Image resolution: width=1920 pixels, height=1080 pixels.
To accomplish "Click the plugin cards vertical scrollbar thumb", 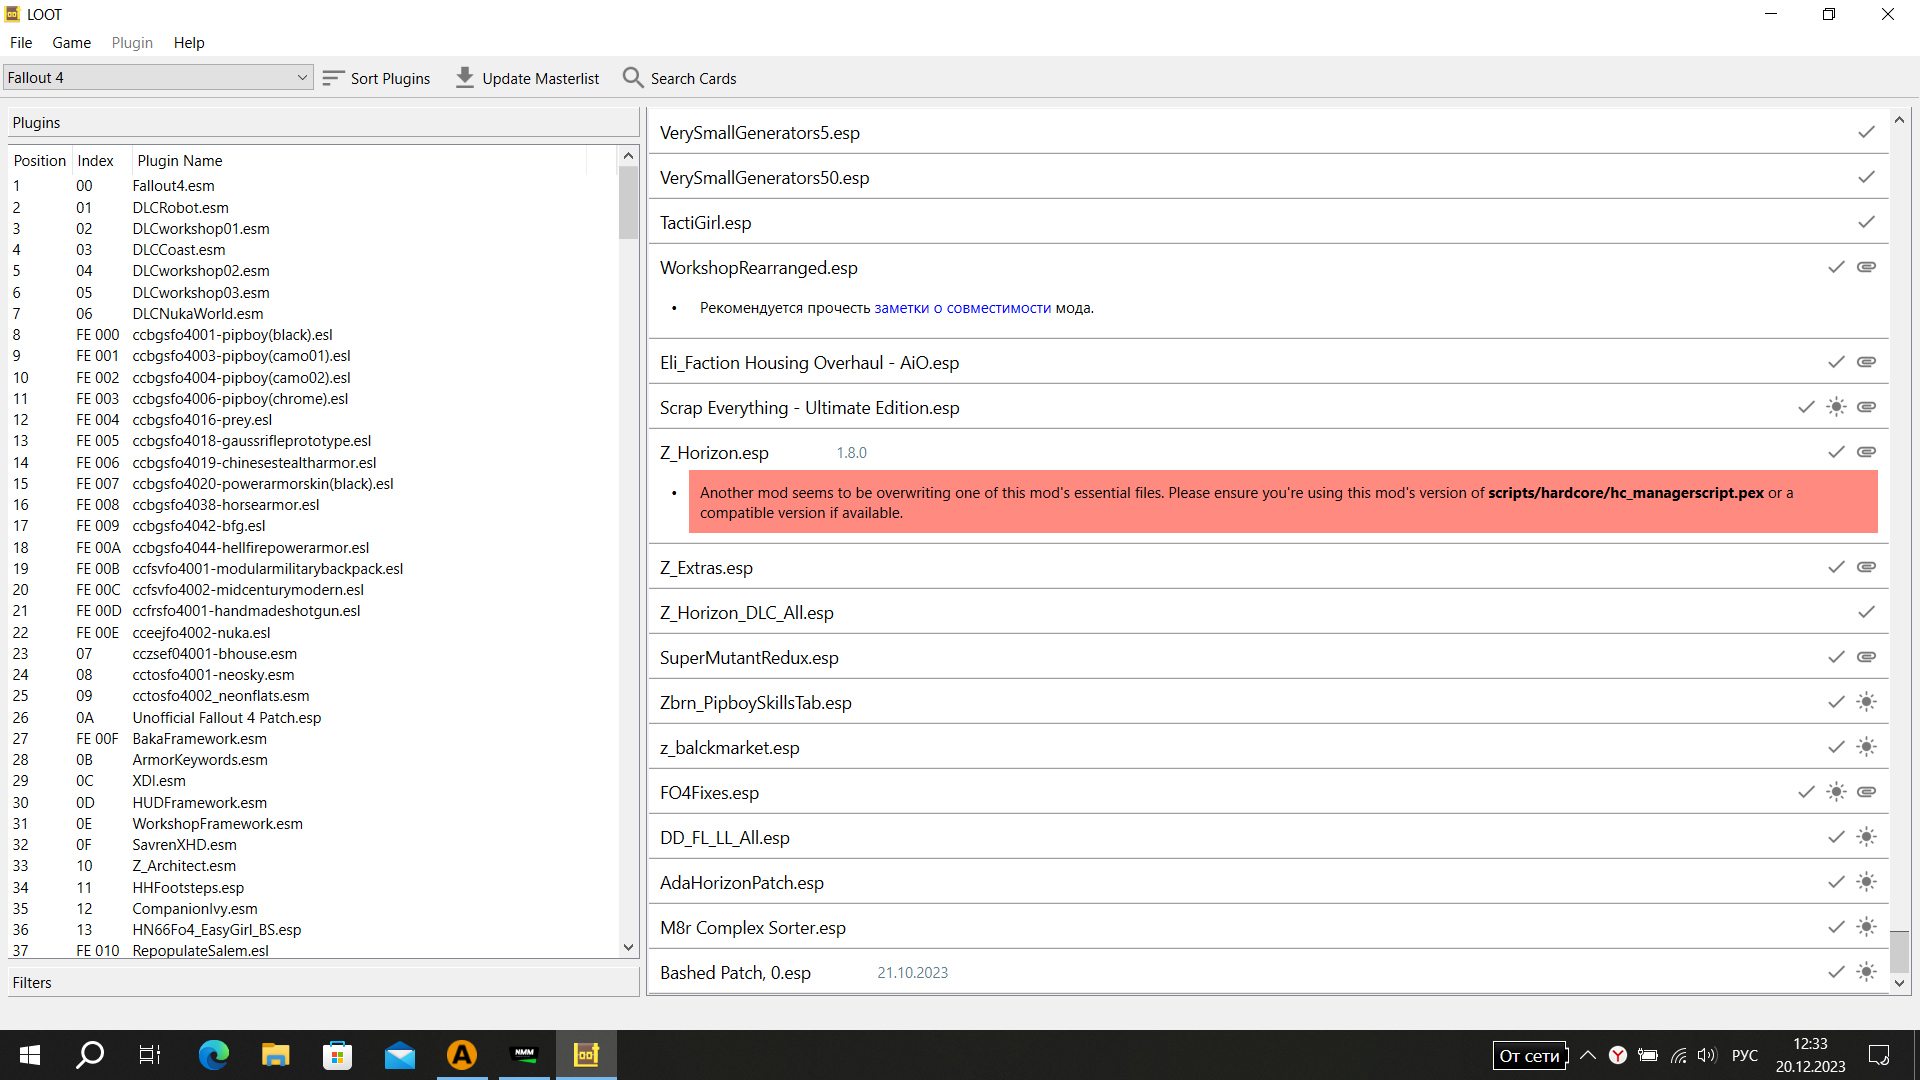I will [1899, 950].
